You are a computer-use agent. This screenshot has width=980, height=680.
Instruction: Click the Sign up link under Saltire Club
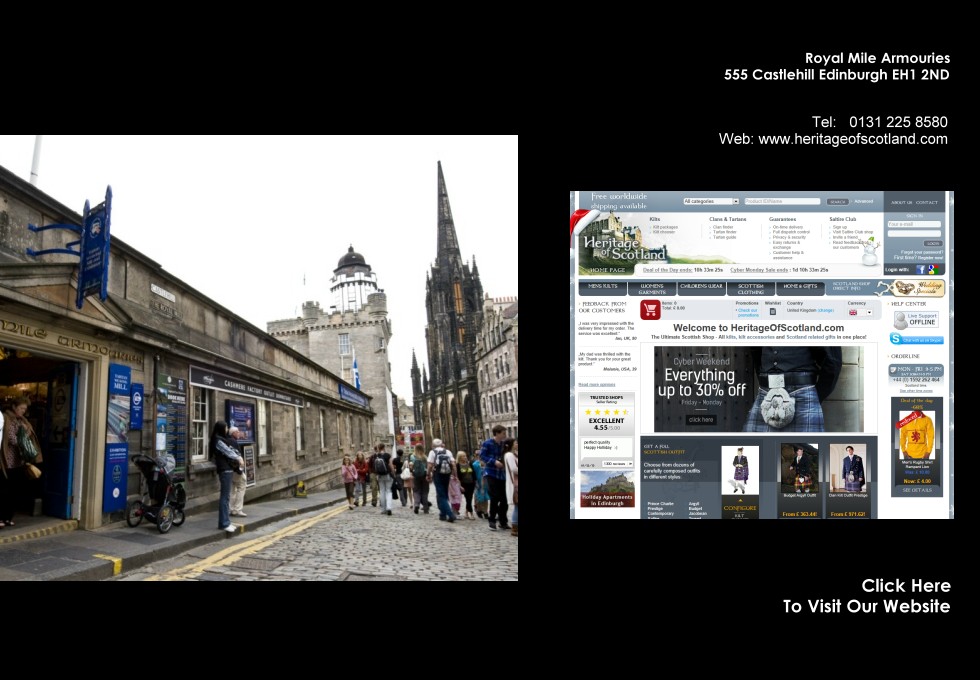(x=840, y=227)
